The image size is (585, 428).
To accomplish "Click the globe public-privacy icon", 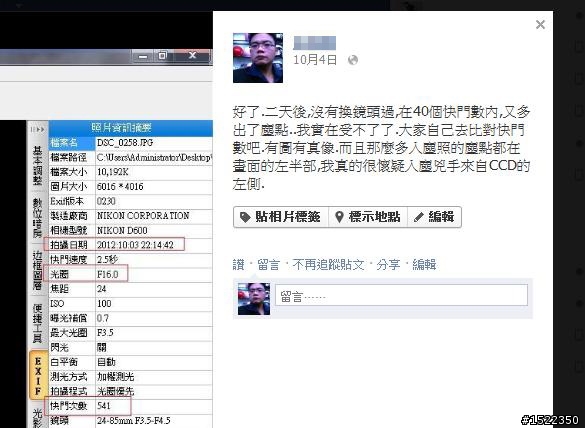I will (353, 60).
